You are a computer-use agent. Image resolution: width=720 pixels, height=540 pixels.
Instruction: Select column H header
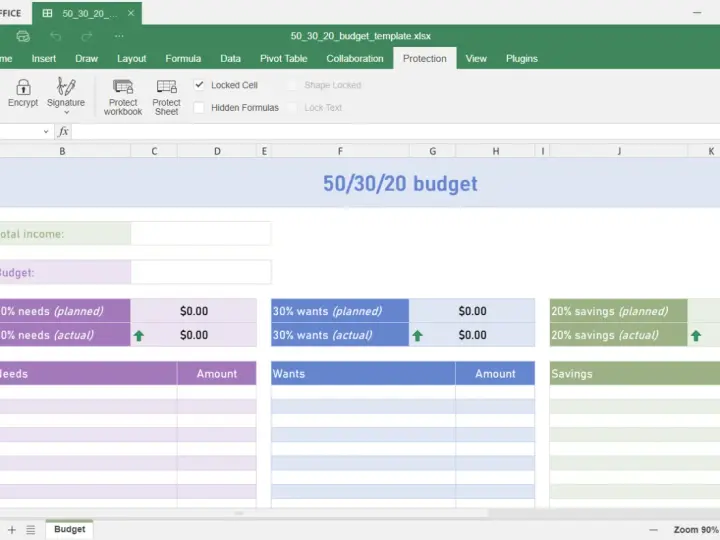[496, 151]
